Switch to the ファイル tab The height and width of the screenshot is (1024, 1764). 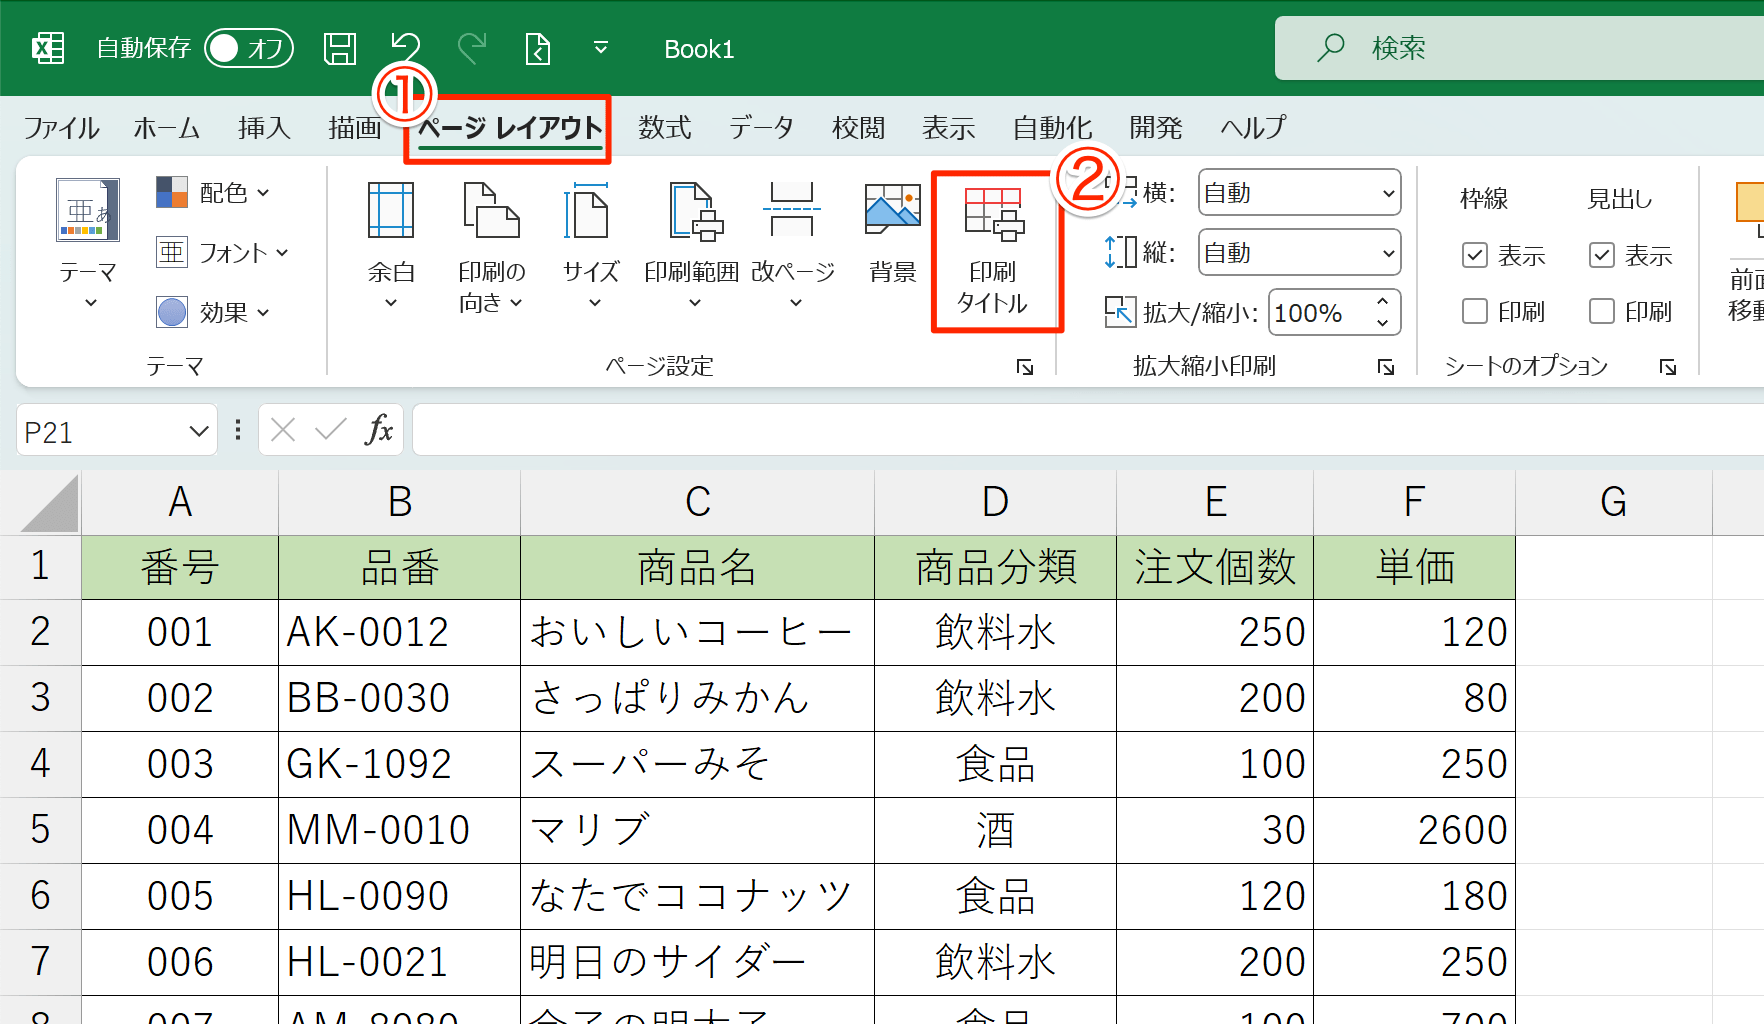tap(61, 128)
